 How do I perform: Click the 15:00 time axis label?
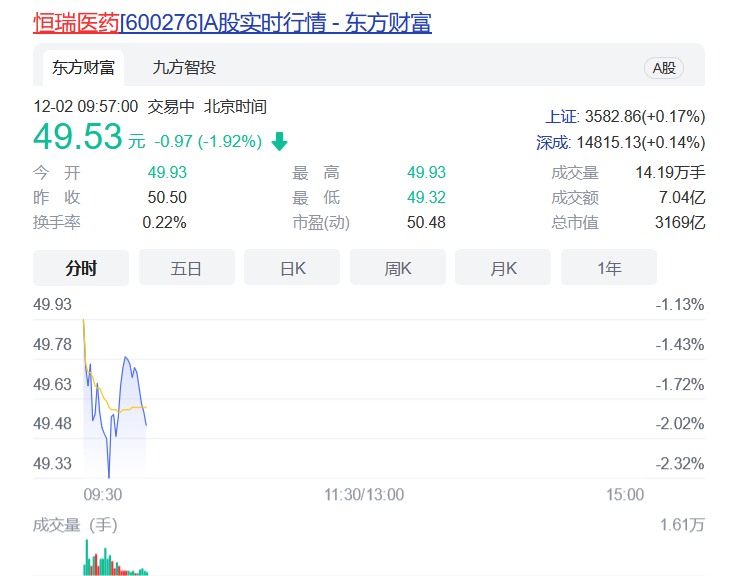point(625,494)
